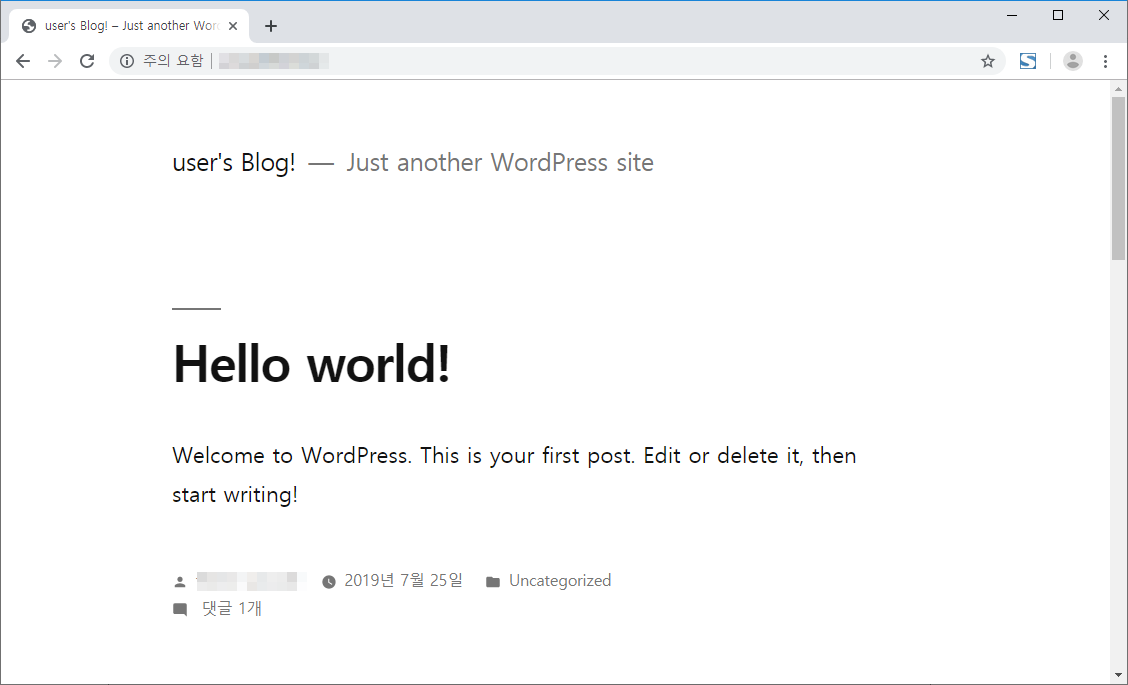
Task: Click the Welcome to WordPress paragraph text
Action: [514, 475]
